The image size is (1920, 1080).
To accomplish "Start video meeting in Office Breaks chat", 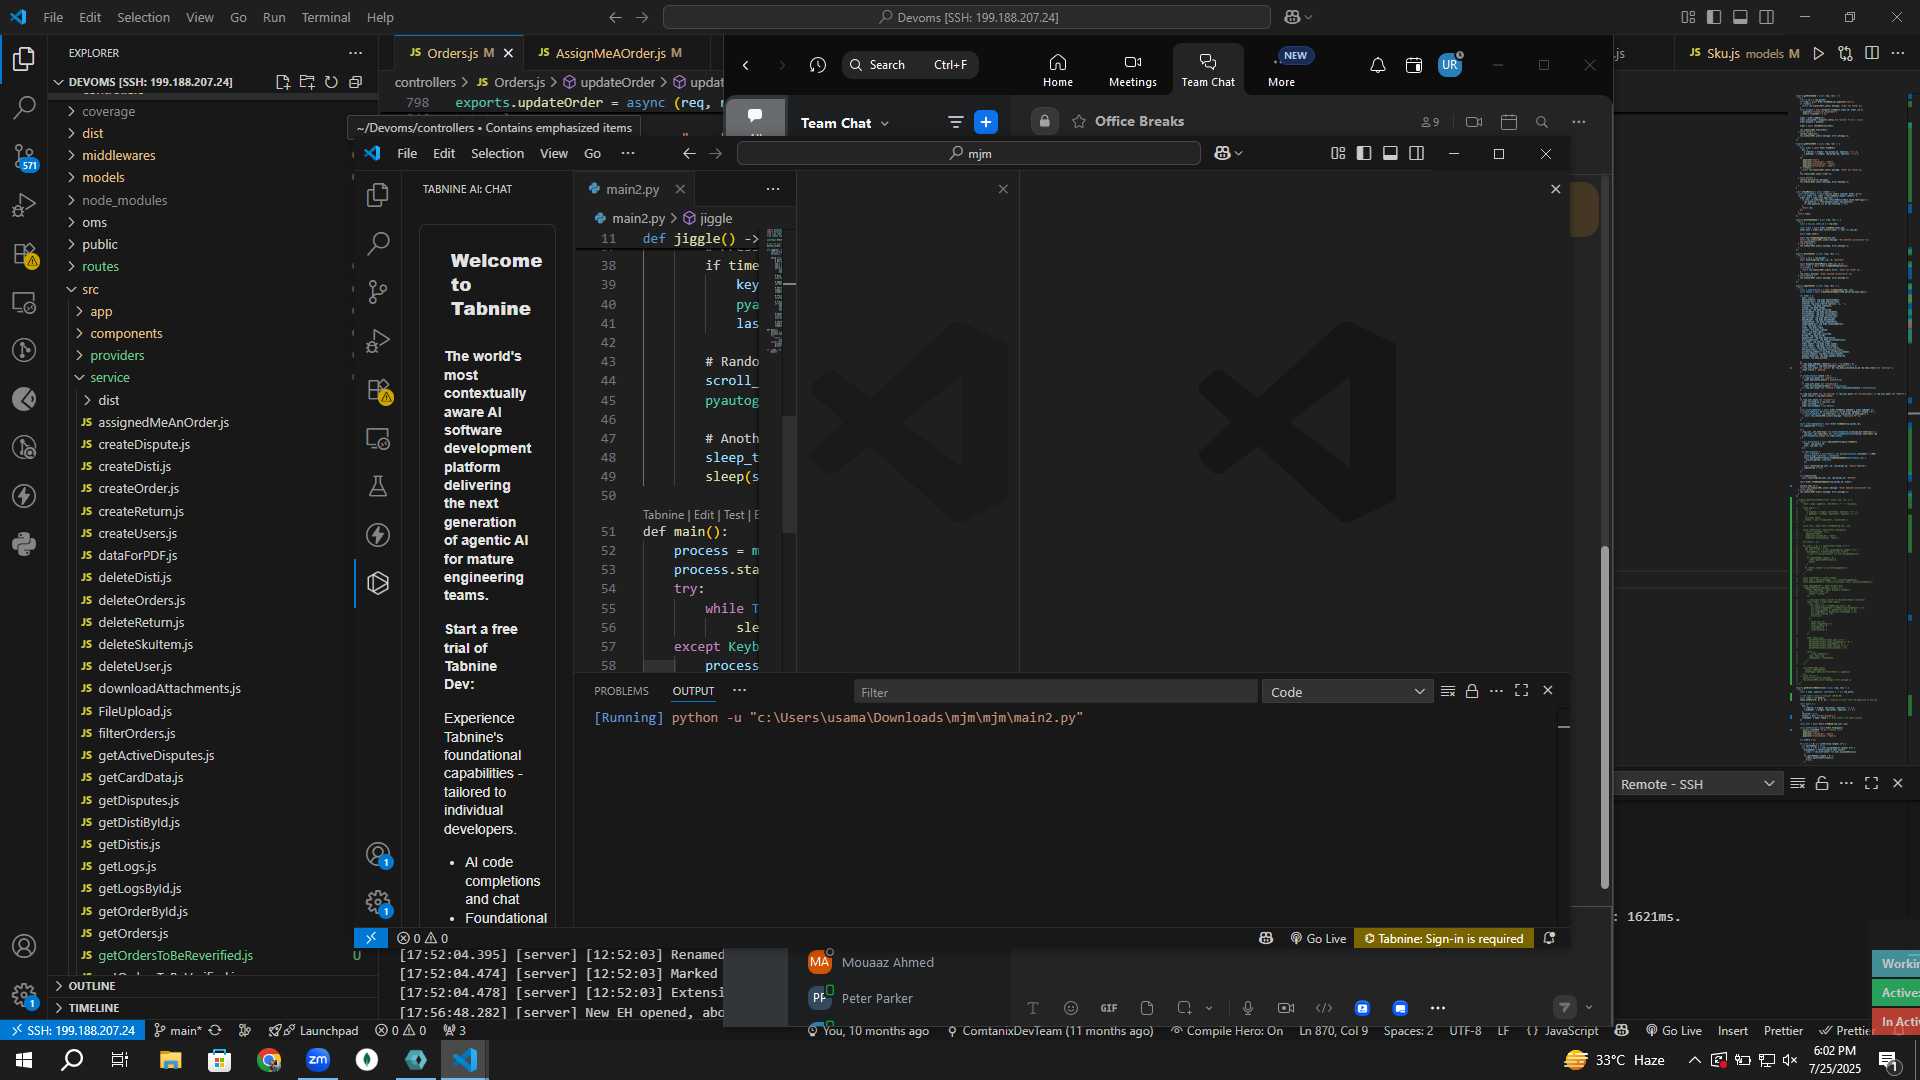I will tap(1474, 122).
